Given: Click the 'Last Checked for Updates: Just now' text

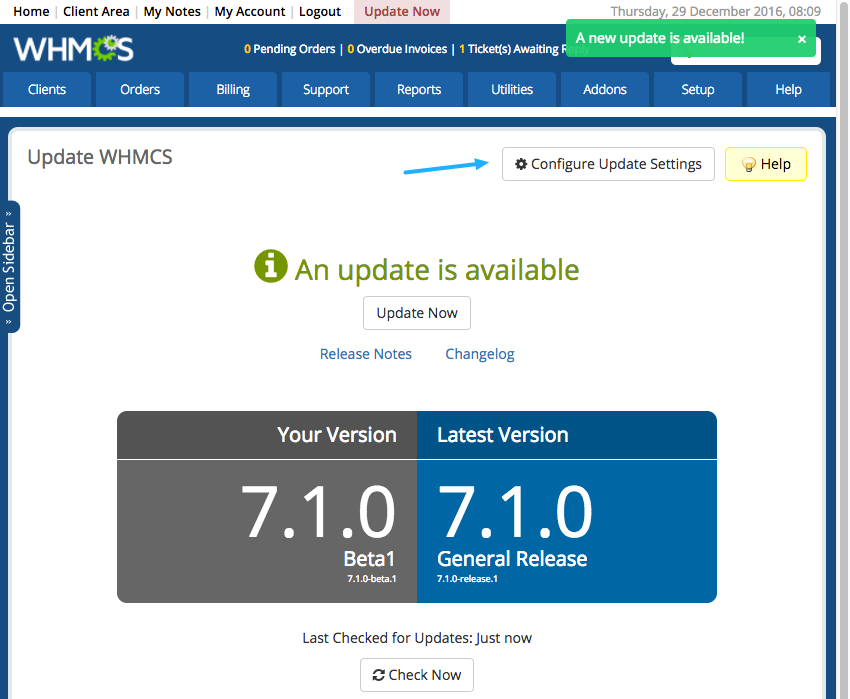Looking at the screenshot, I should tap(417, 638).
